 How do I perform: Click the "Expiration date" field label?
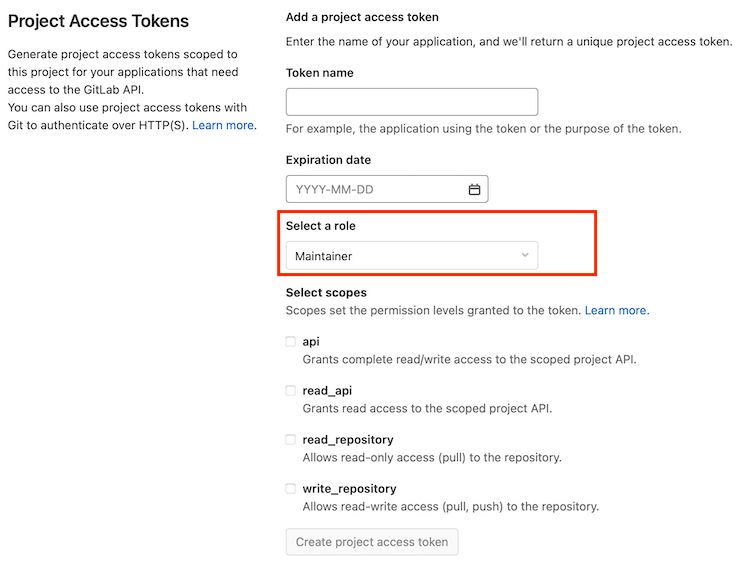pos(328,160)
